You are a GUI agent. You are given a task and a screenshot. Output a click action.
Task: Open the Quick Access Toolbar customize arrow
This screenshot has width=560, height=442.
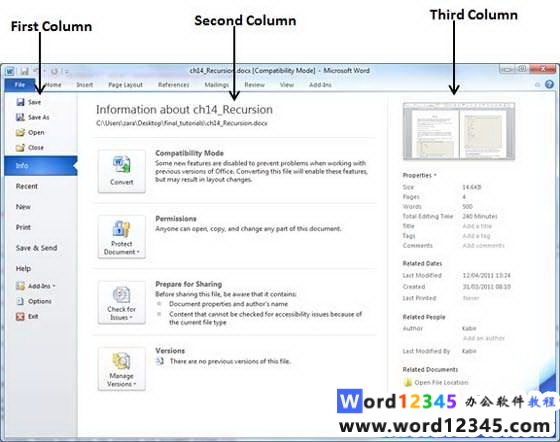[66, 71]
